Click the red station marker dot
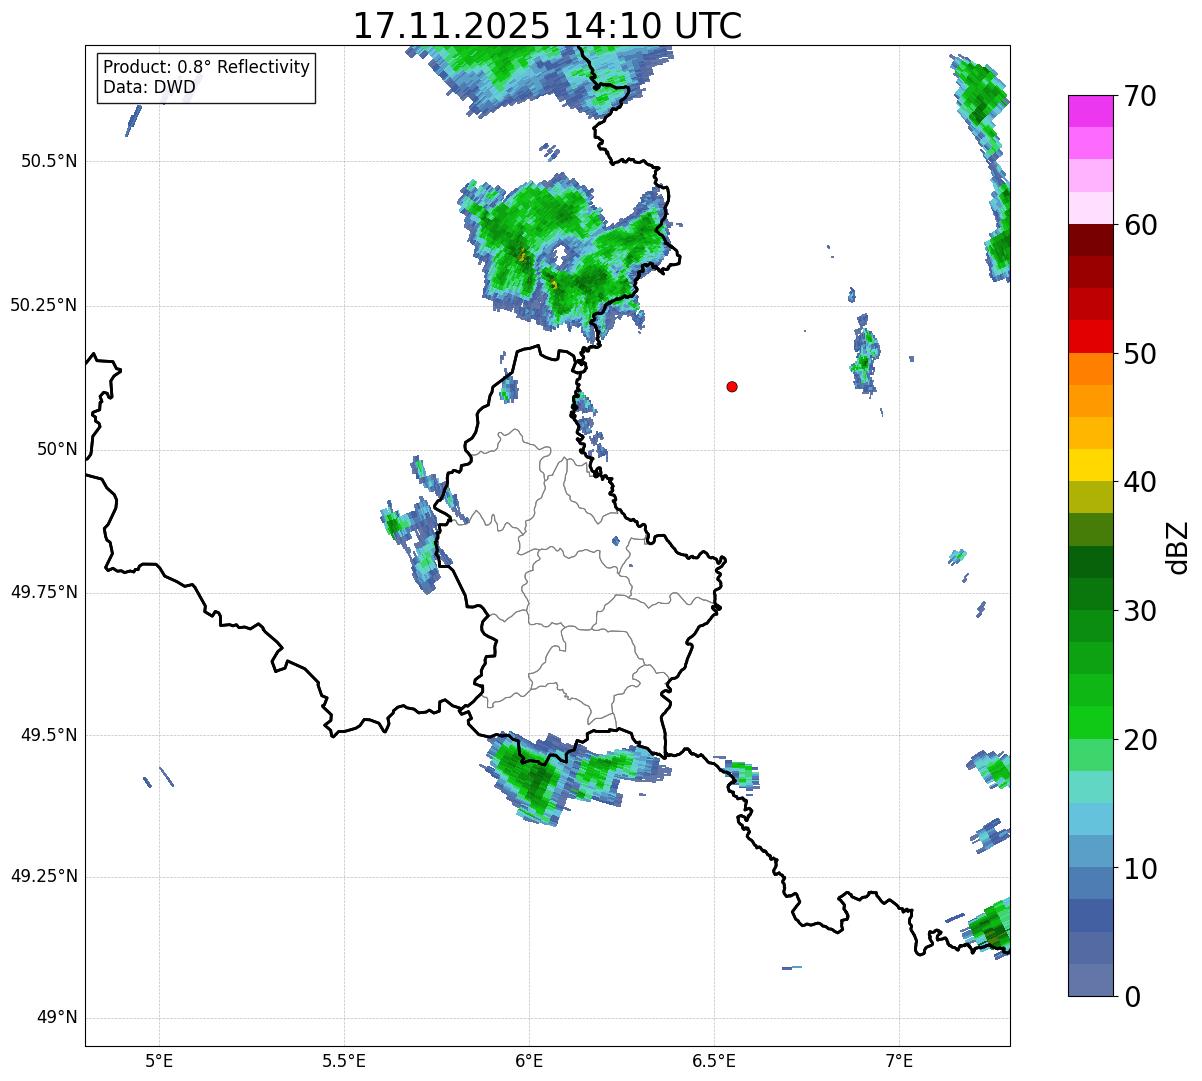Screen dimensions: 1202x1081 [x=732, y=386]
